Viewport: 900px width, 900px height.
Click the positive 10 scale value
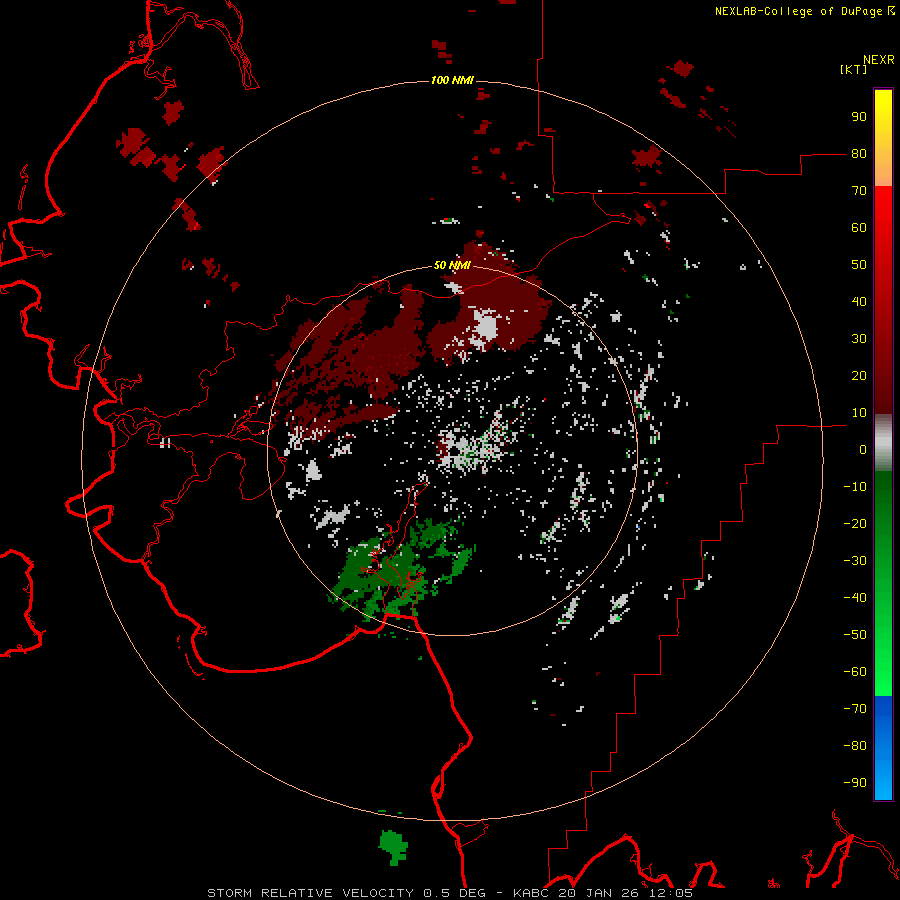(859, 413)
